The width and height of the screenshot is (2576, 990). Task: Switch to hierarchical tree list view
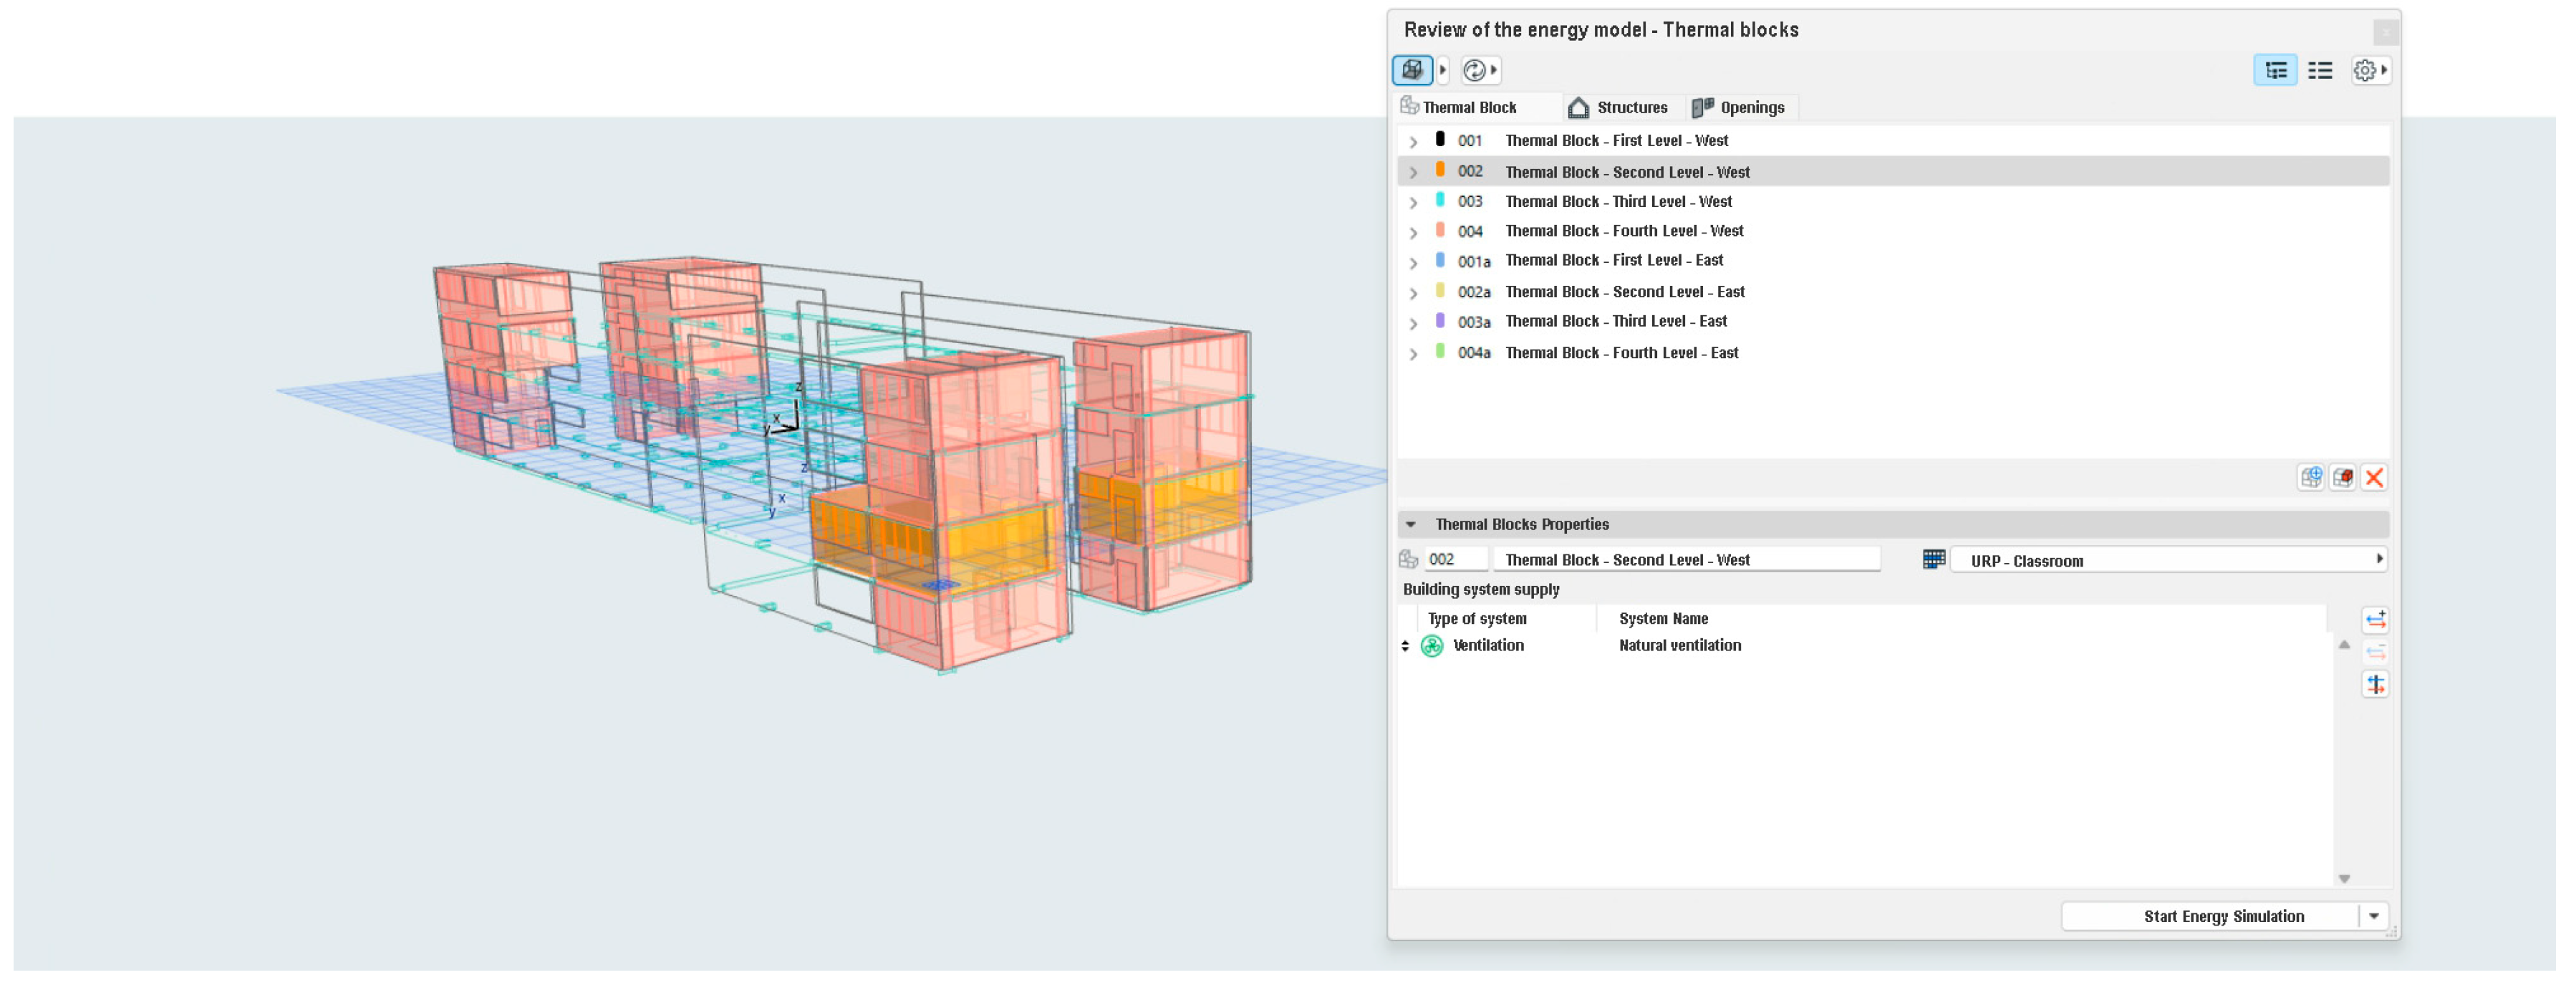2275,70
